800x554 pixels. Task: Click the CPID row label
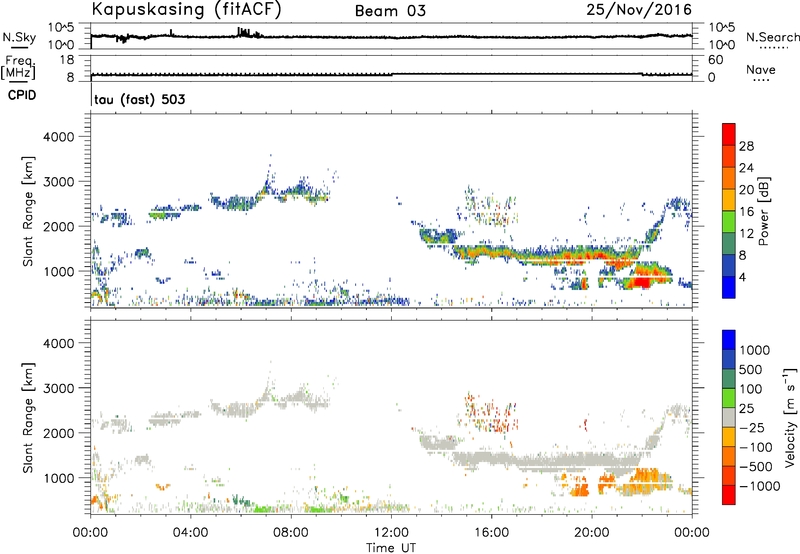(x=22, y=95)
